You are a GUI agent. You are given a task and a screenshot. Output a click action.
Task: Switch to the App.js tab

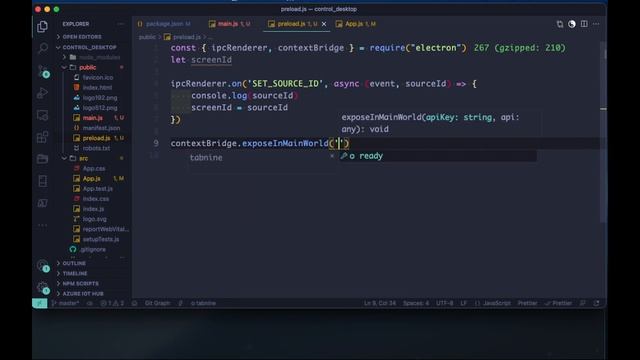coord(356,24)
